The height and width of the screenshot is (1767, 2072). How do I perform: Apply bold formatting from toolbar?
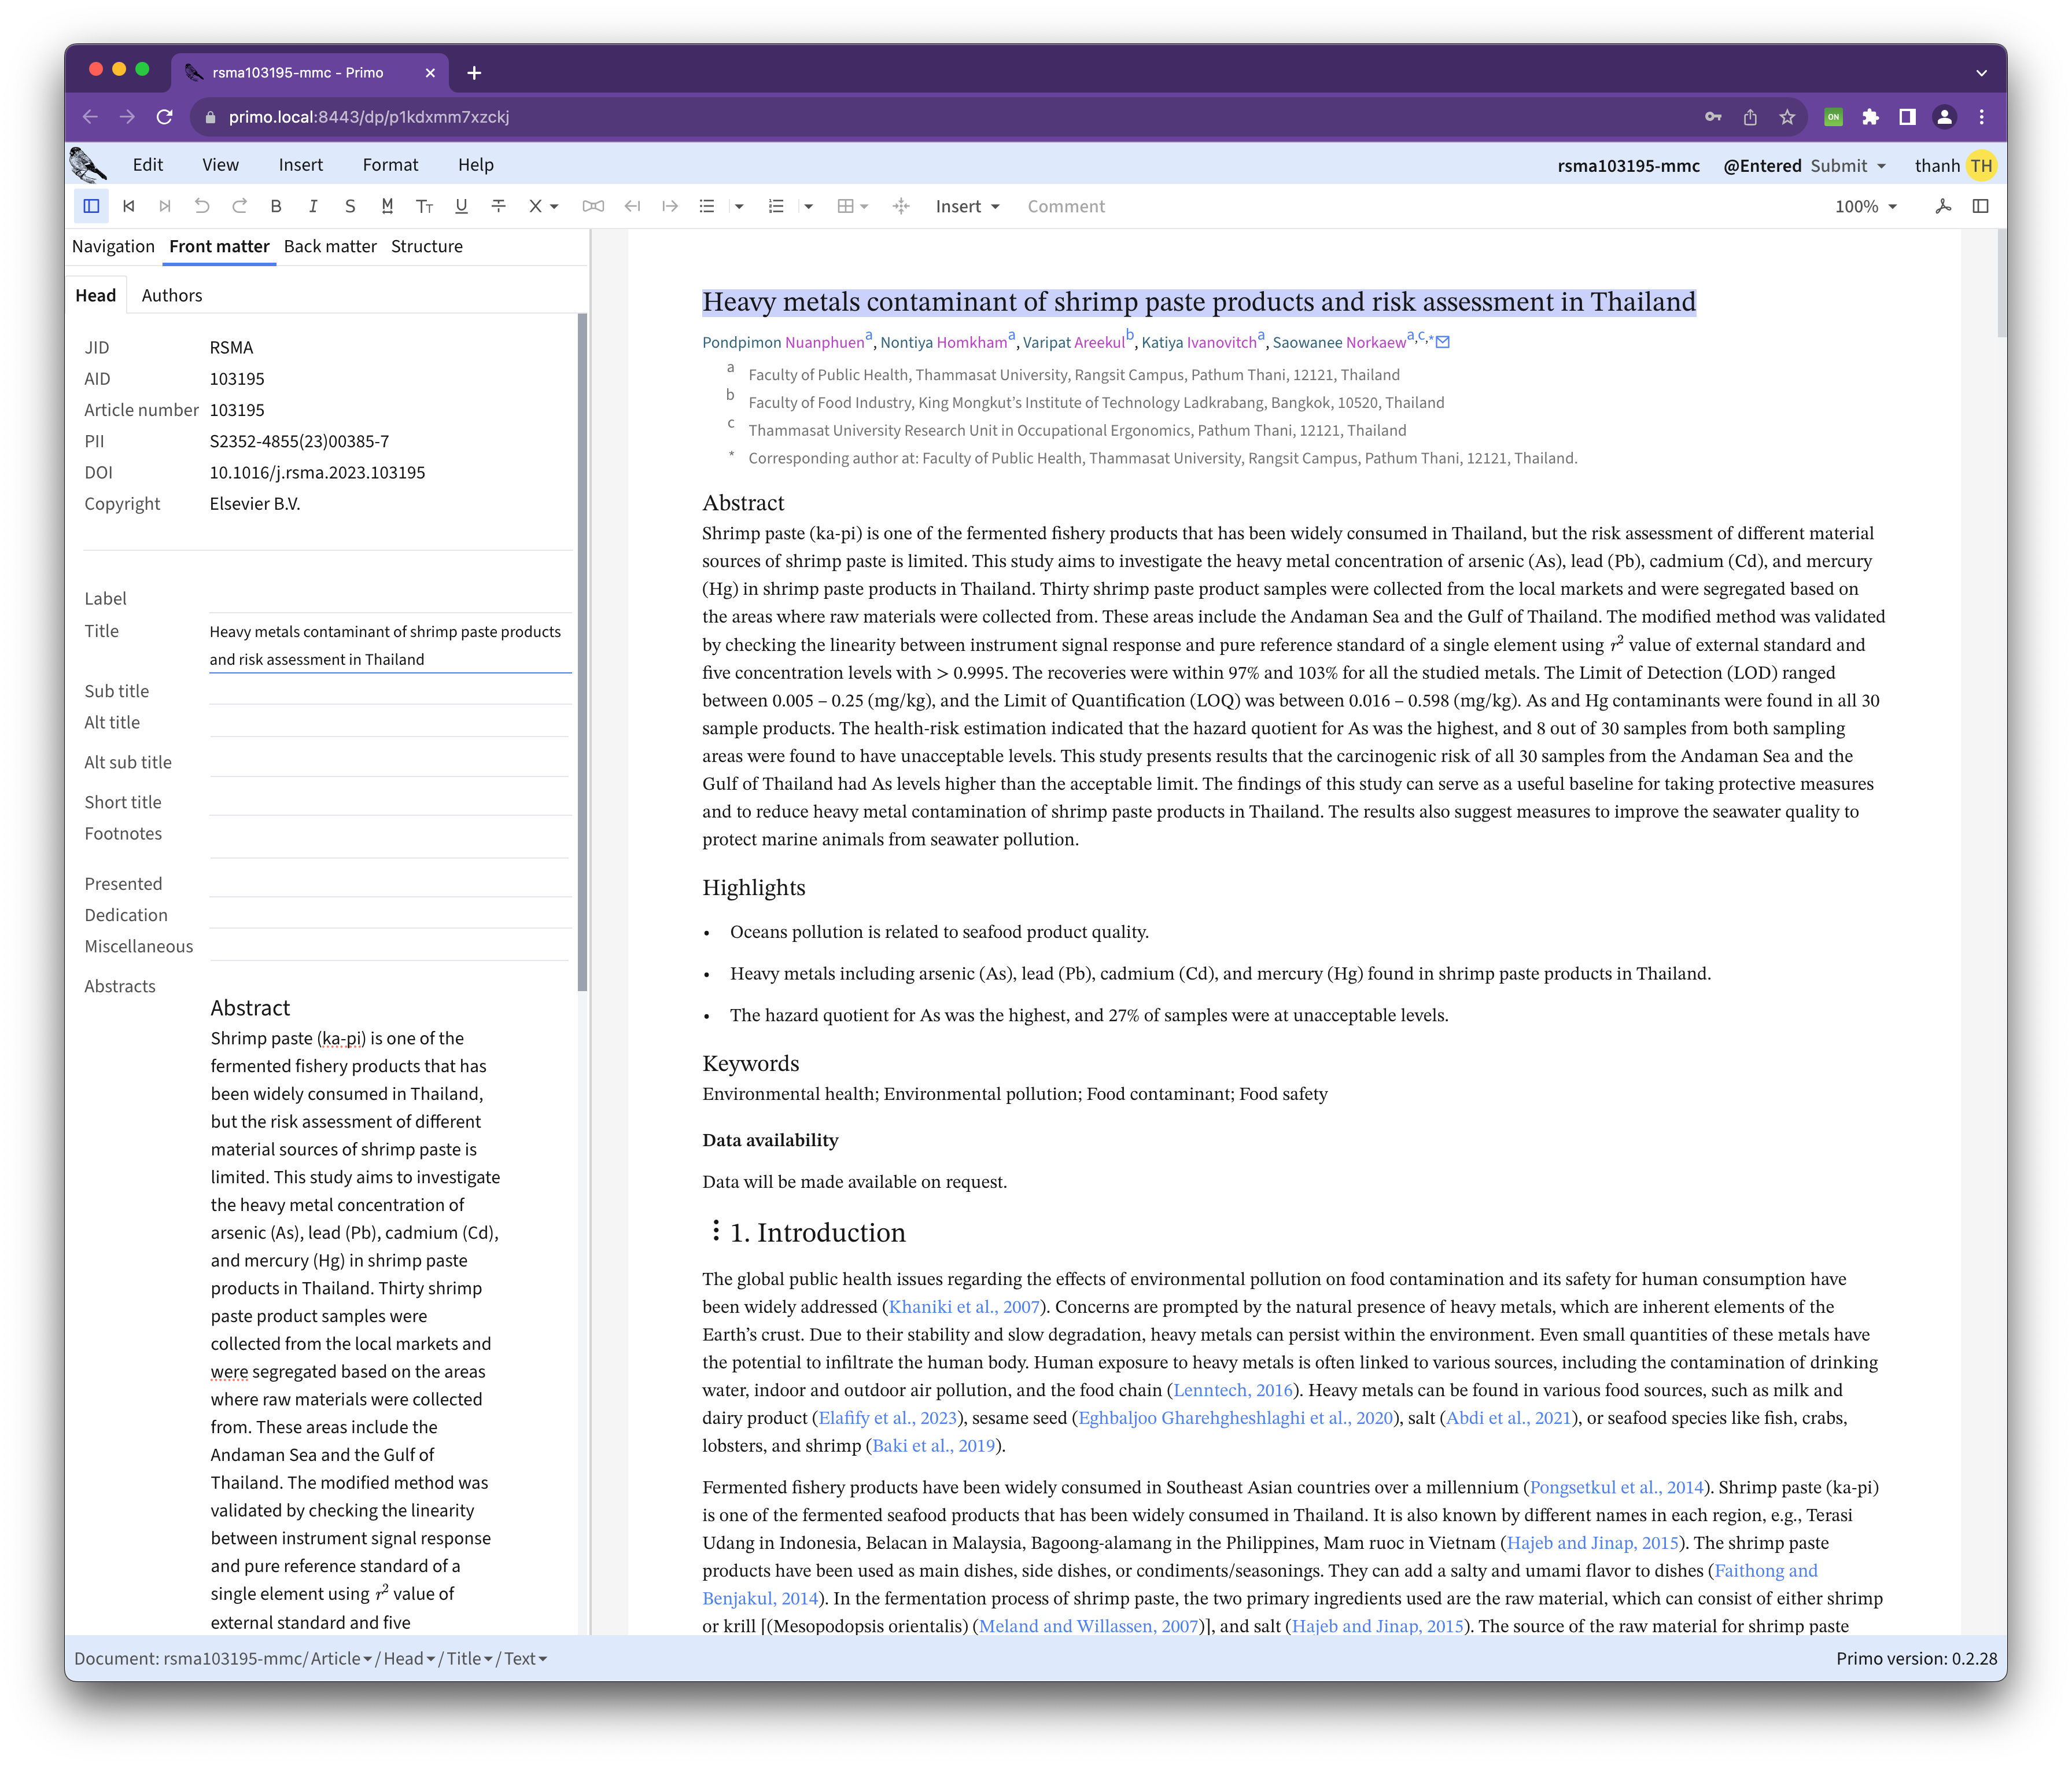point(276,206)
